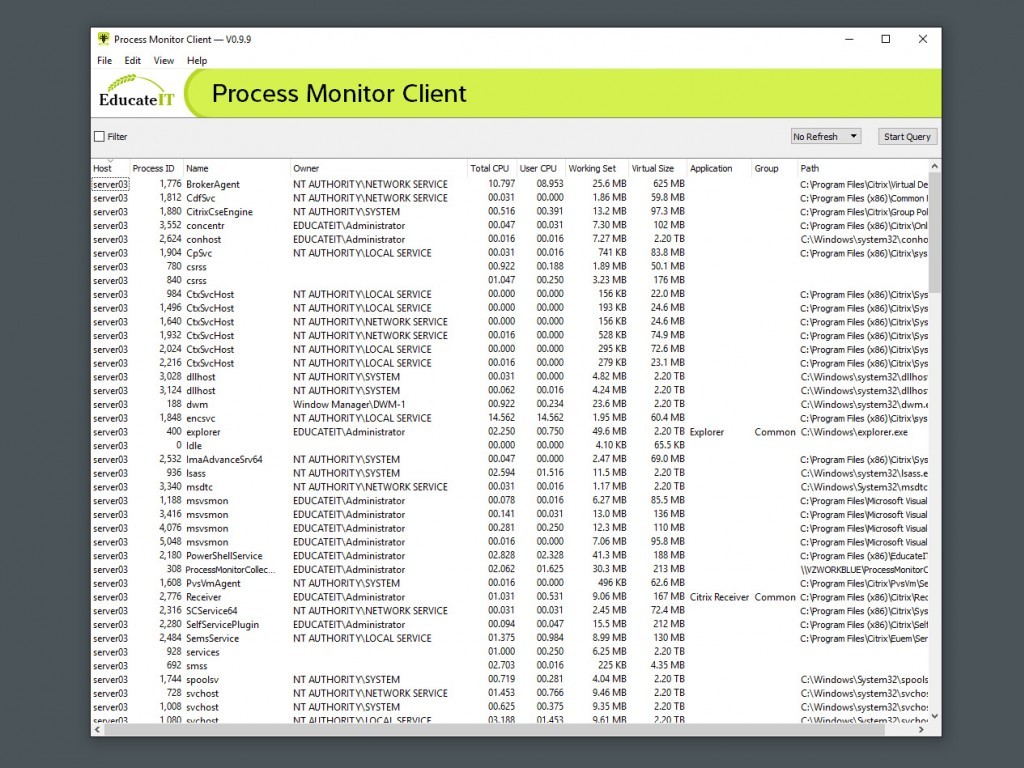Sort by Process ID column header

[154, 169]
